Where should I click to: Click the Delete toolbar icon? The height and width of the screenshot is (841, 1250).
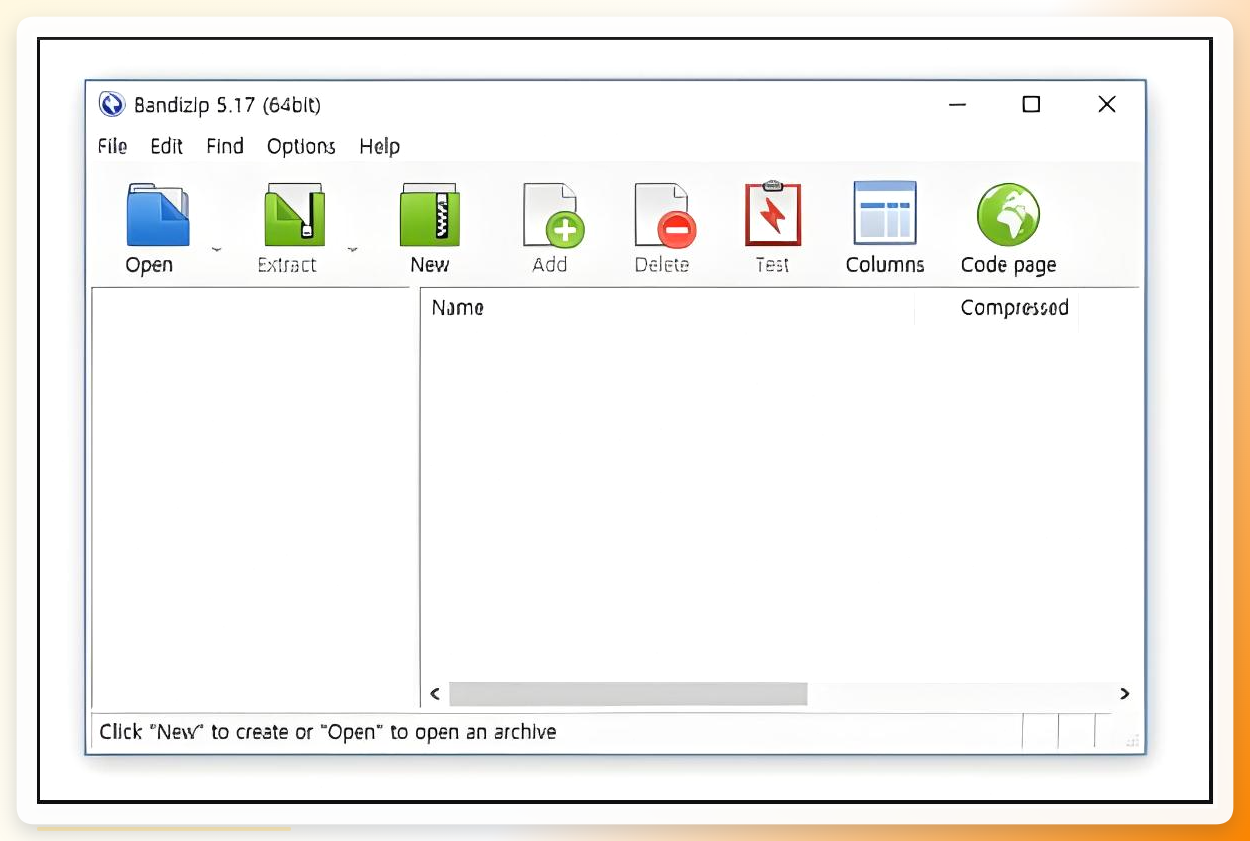click(663, 214)
